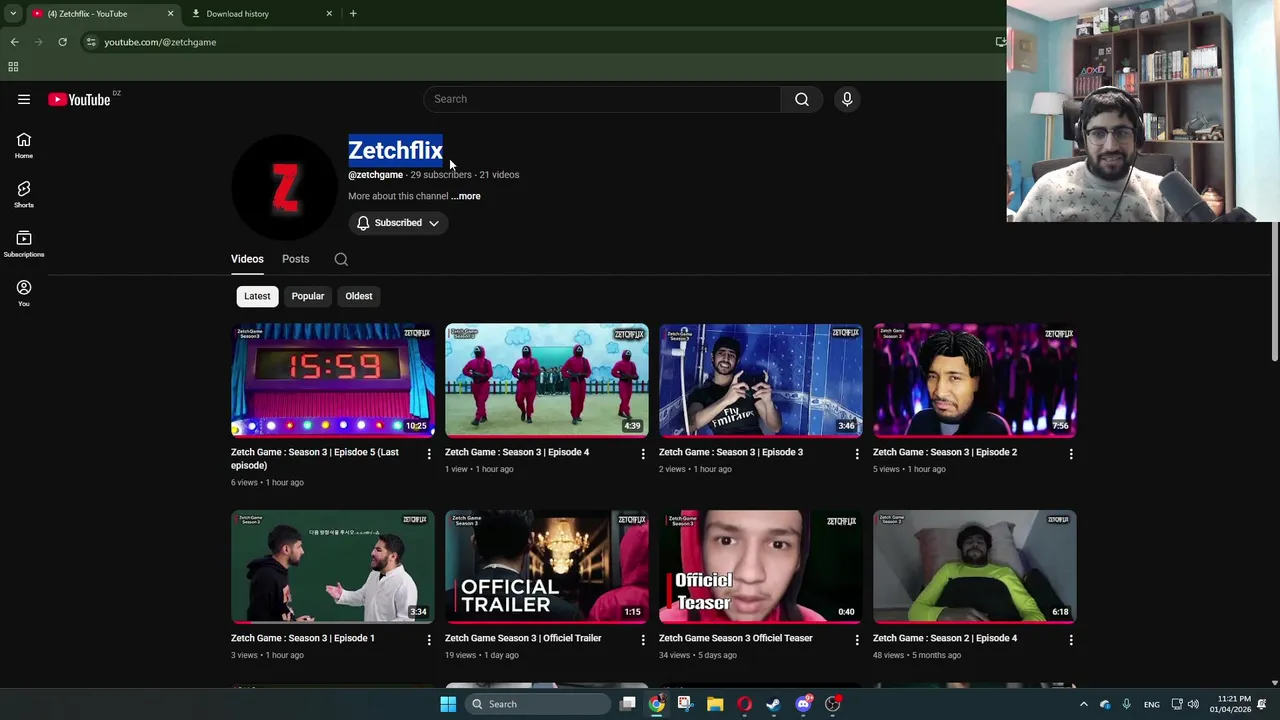This screenshot has height=720, width=1280.
Task: Open the browser apps grid icon
Action: [13, 67]
